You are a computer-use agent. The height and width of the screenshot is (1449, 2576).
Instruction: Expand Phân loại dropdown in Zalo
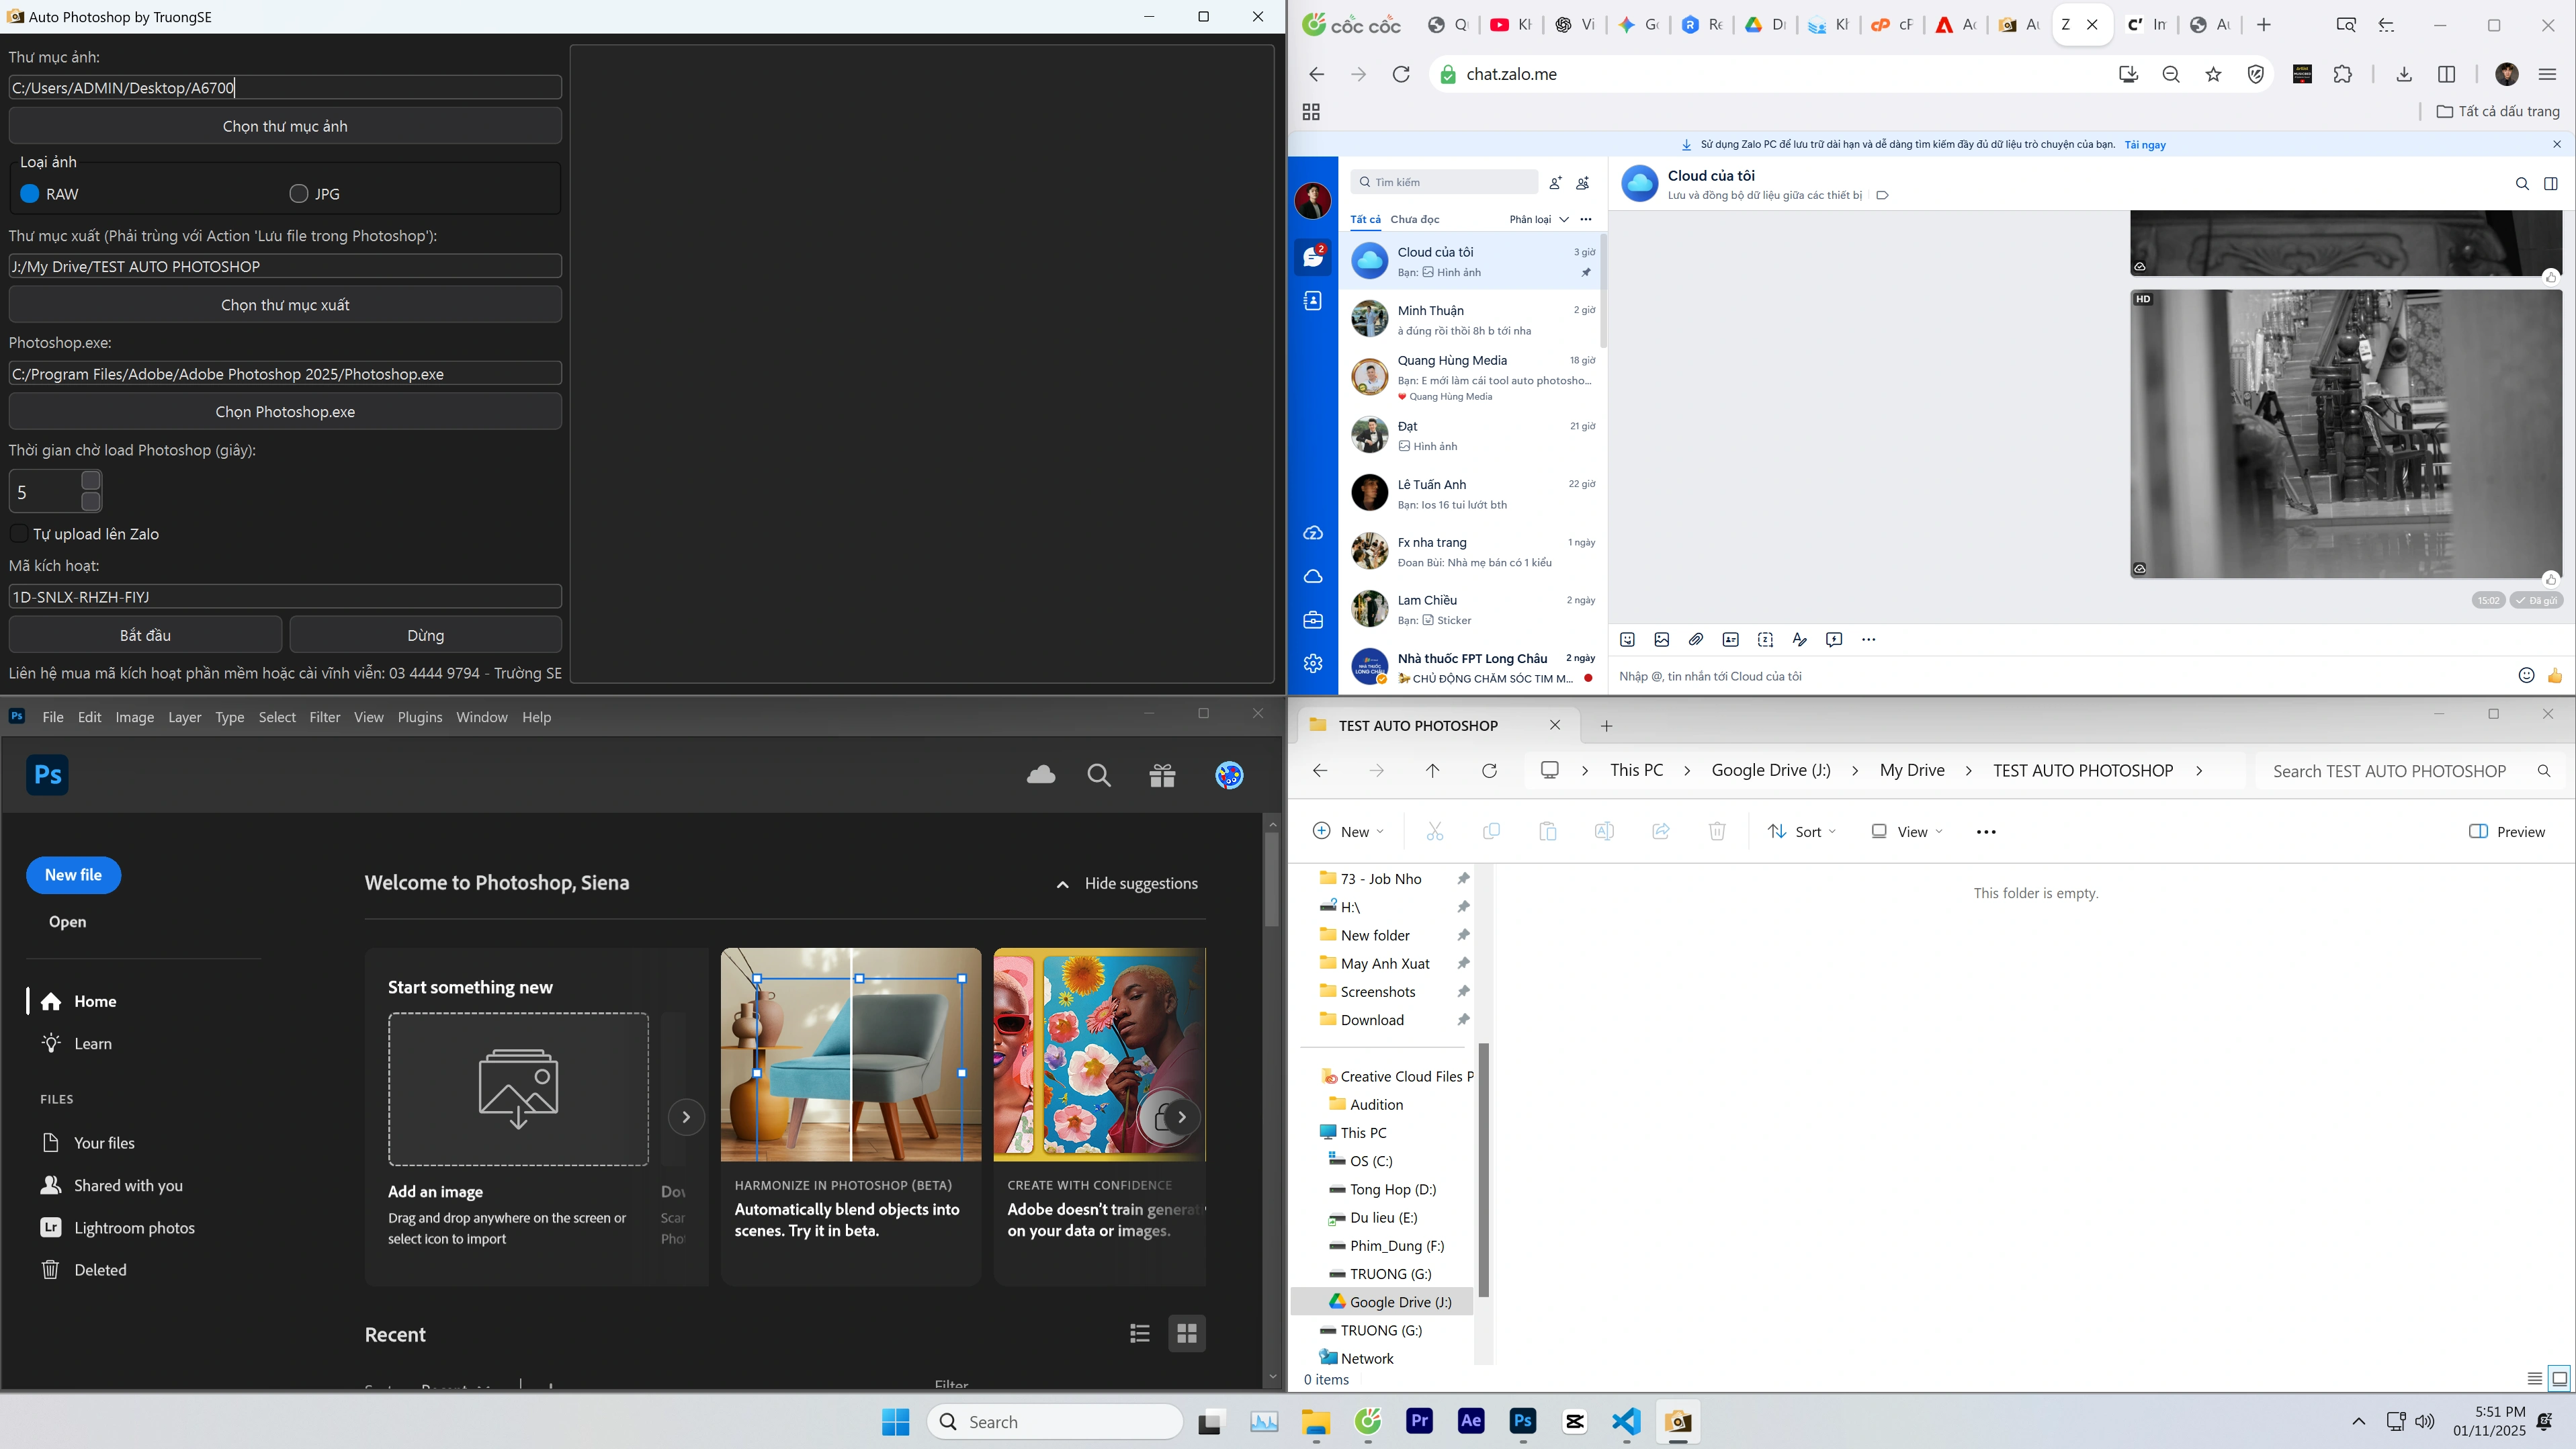click(1539, 220)
